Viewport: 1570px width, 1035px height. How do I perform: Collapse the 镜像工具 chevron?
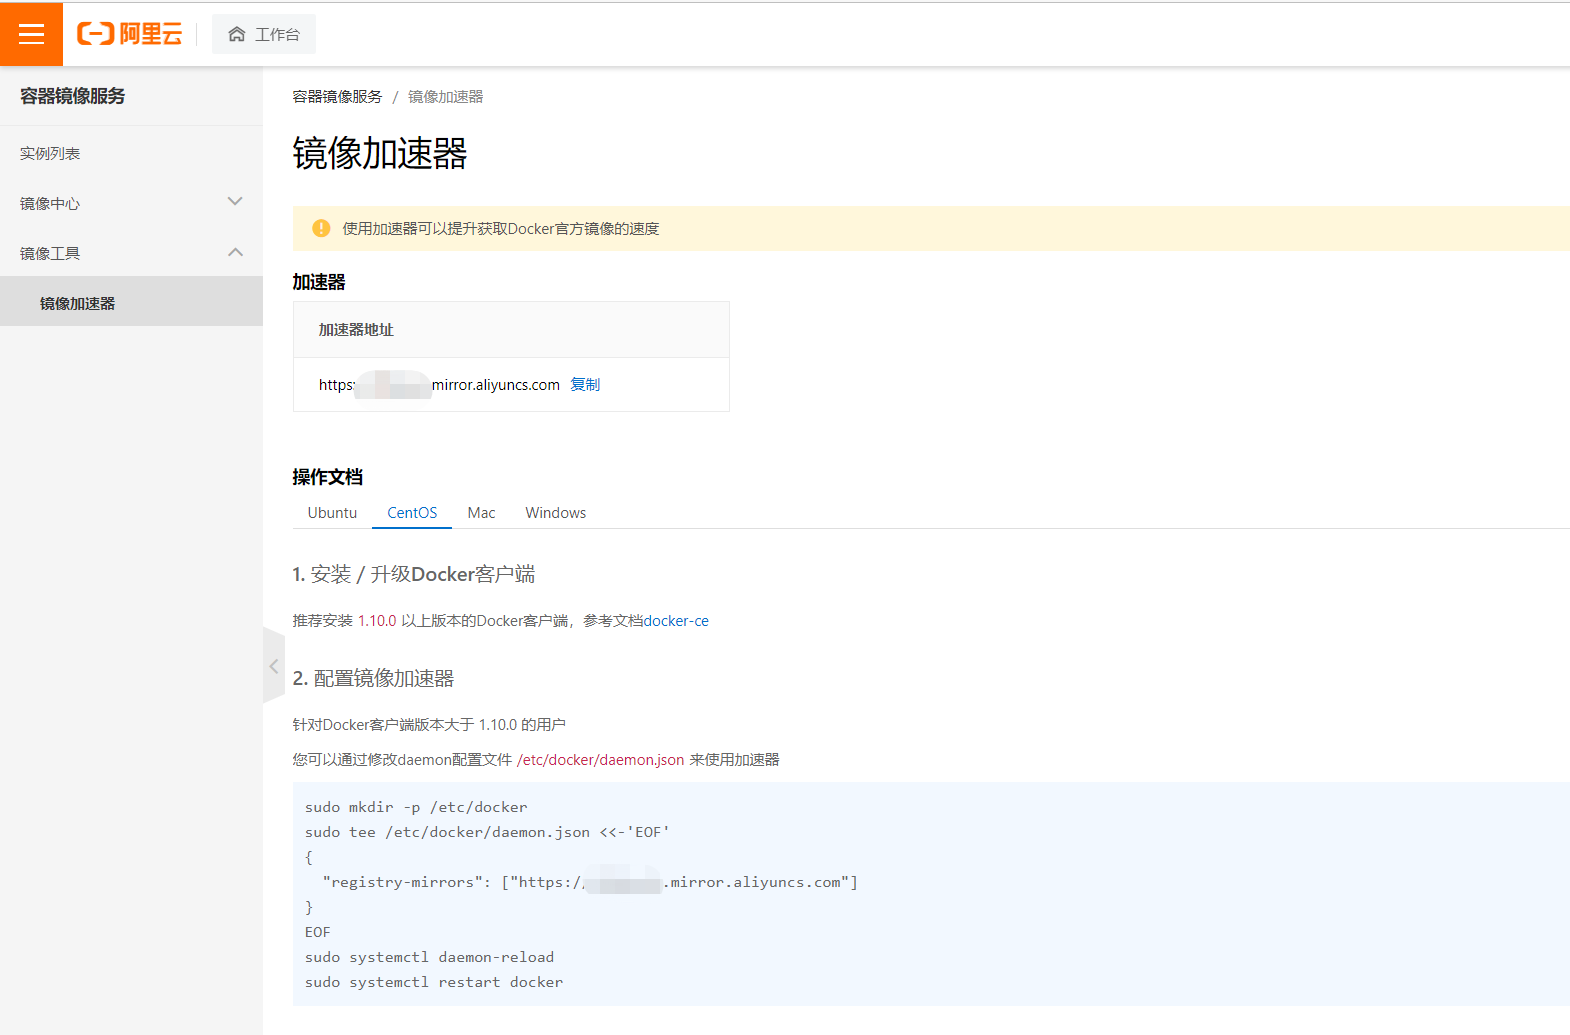(235, 252)
